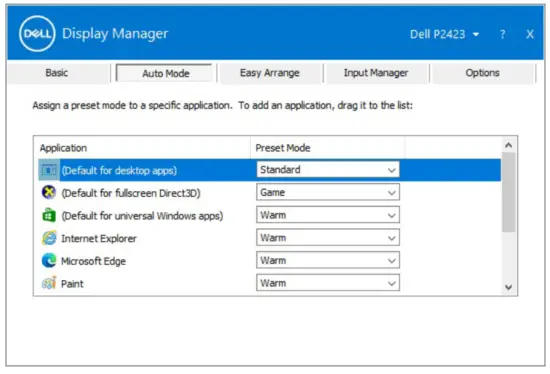The image size is (550, 374).
Task: Click the Paint application icon
Action: [49, 283]
